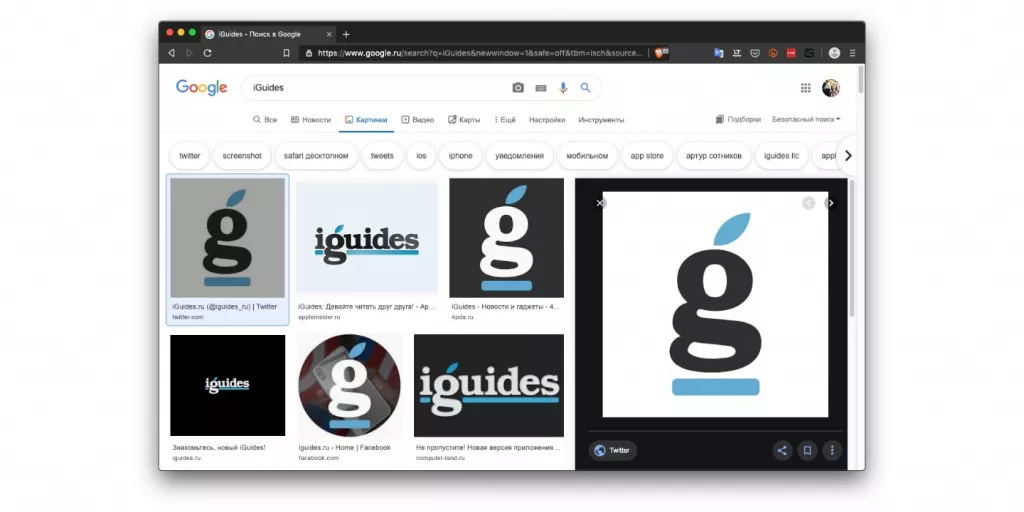Show more filter chips with the right arrow

[x=848, y=156]
